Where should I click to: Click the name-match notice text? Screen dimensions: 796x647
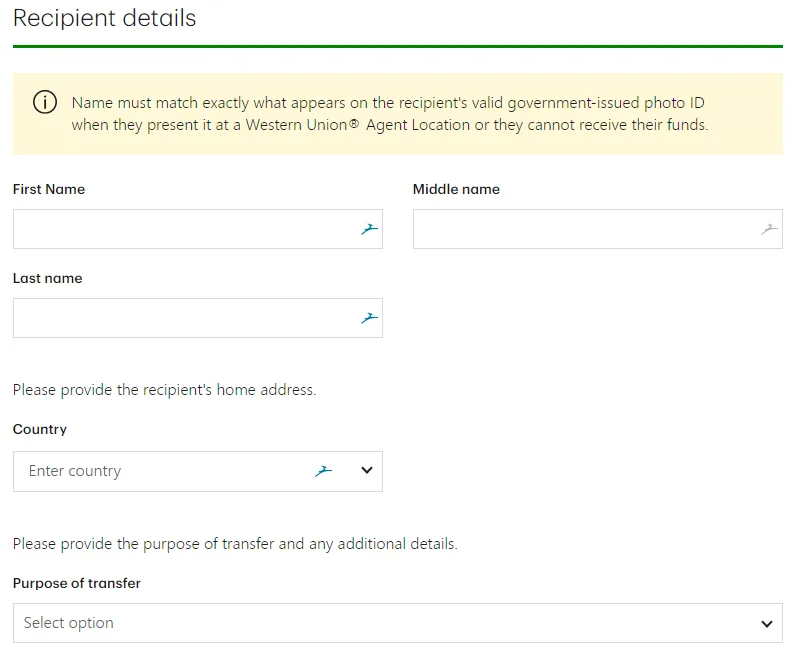coord(390,114)
